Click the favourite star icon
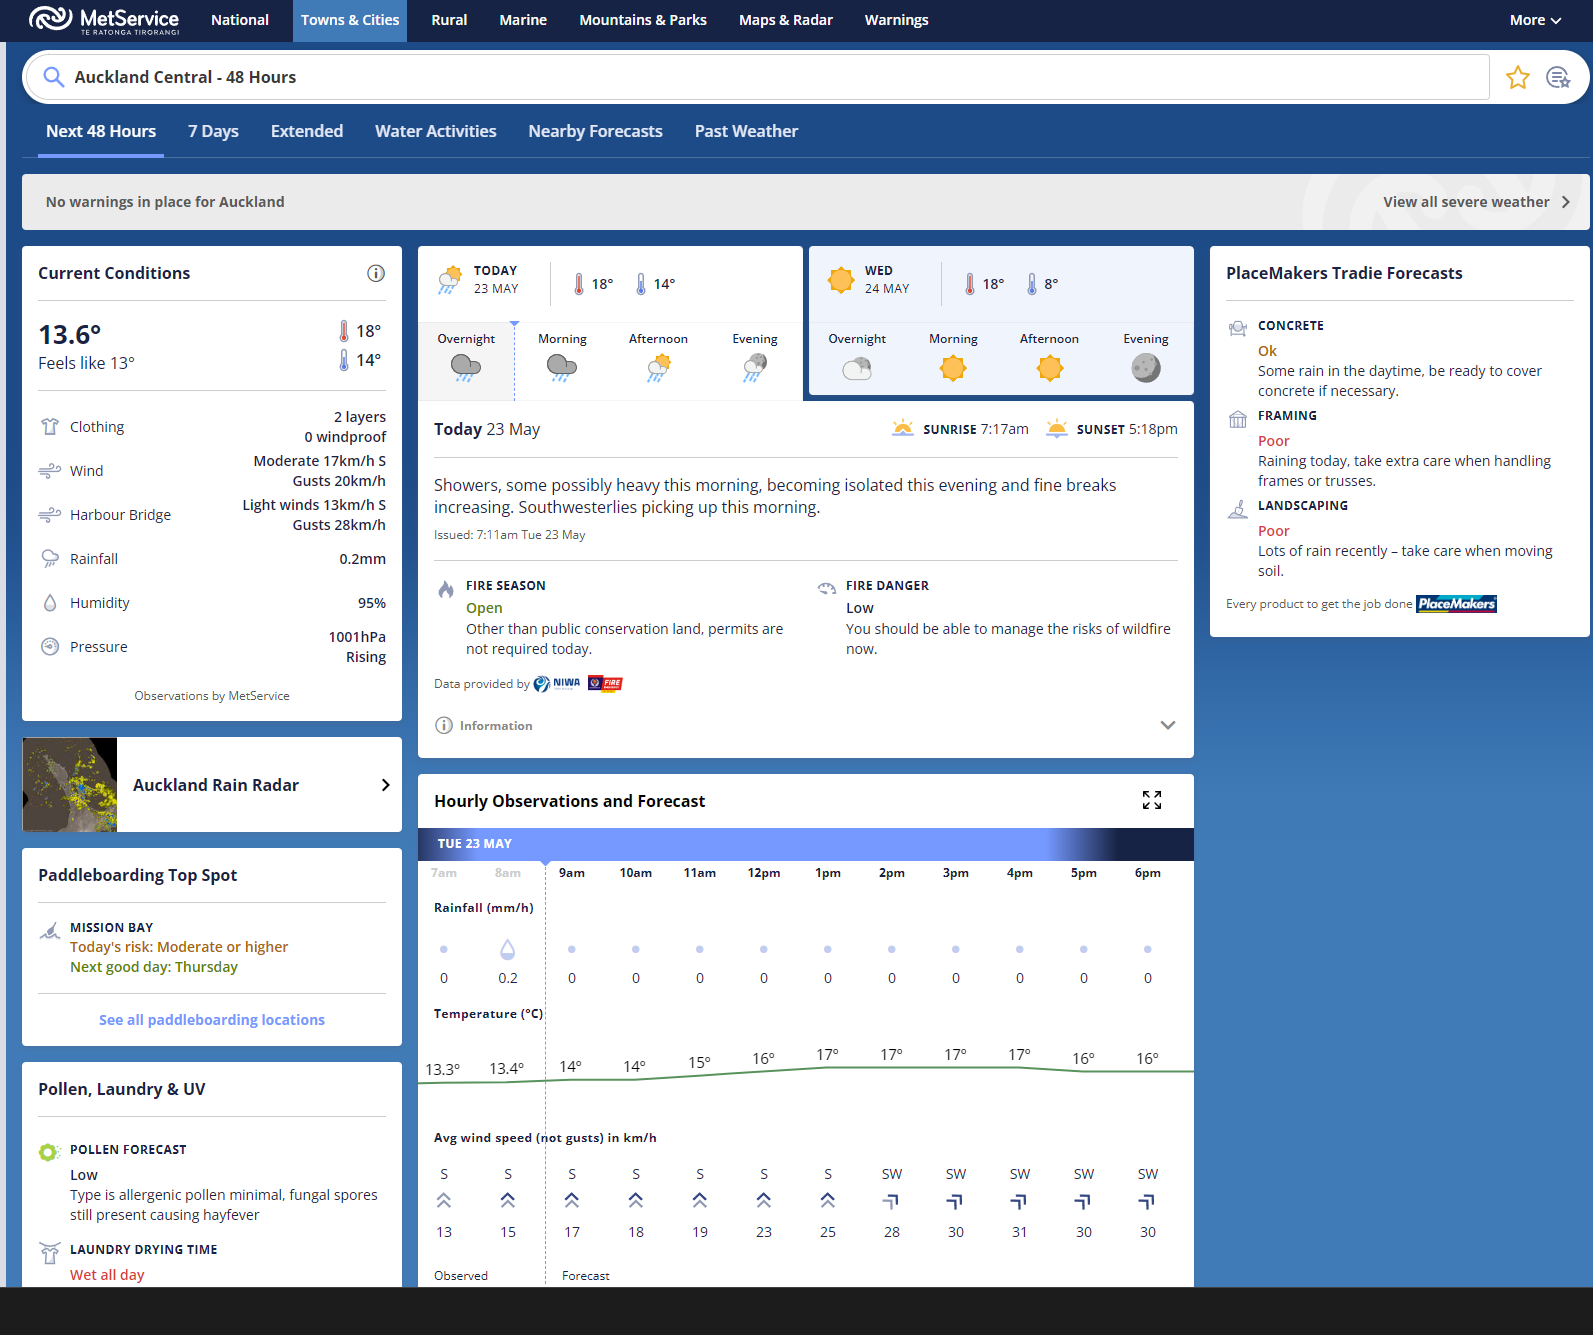The width and height of the screenshot is (1593, 1335). pyautogui.click(x=1517, y=77)
